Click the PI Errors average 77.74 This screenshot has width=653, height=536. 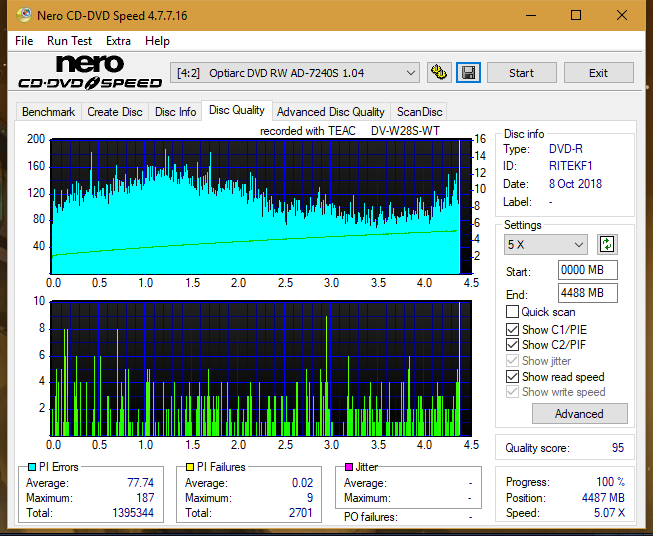(140, 483)
